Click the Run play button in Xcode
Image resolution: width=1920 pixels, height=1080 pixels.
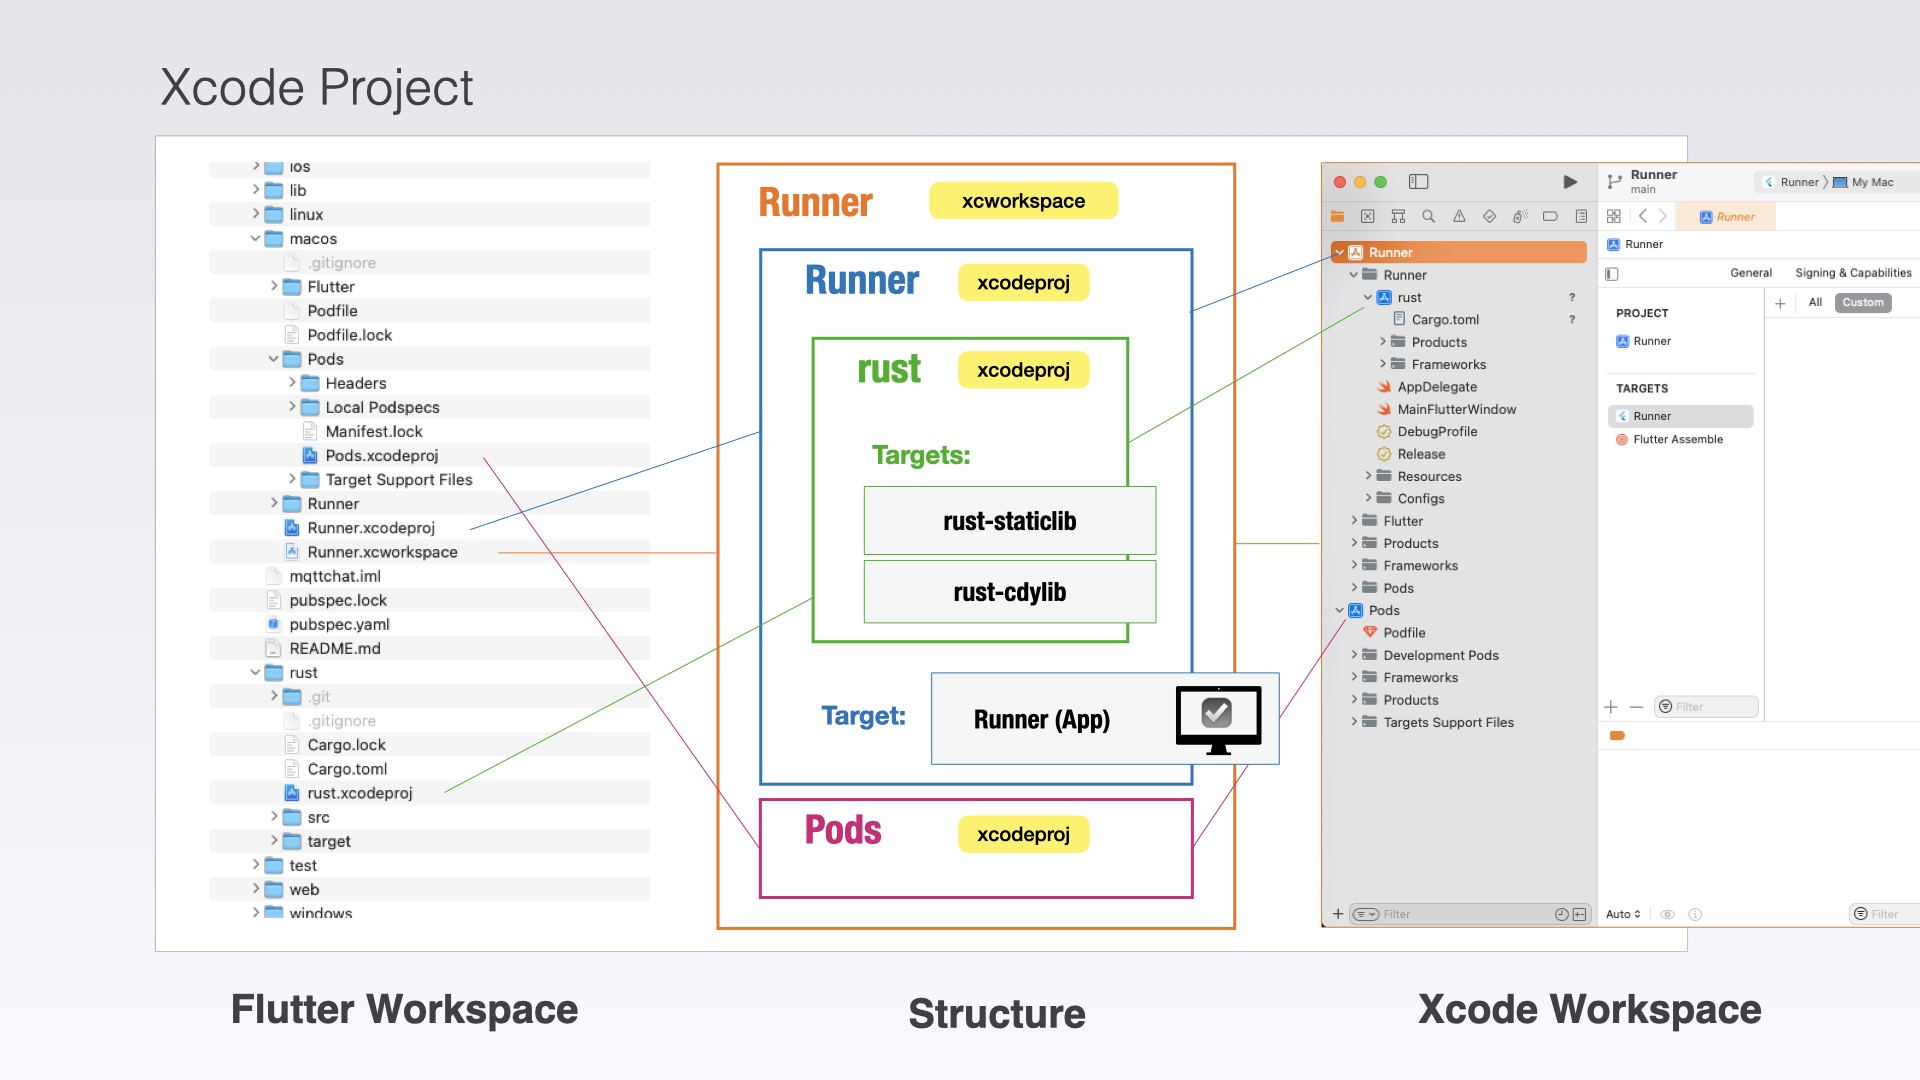click(x=1569, y=182)
